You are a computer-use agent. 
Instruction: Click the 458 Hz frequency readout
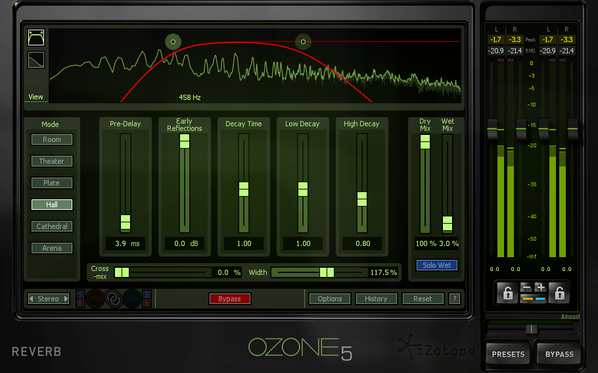(190, 97)
